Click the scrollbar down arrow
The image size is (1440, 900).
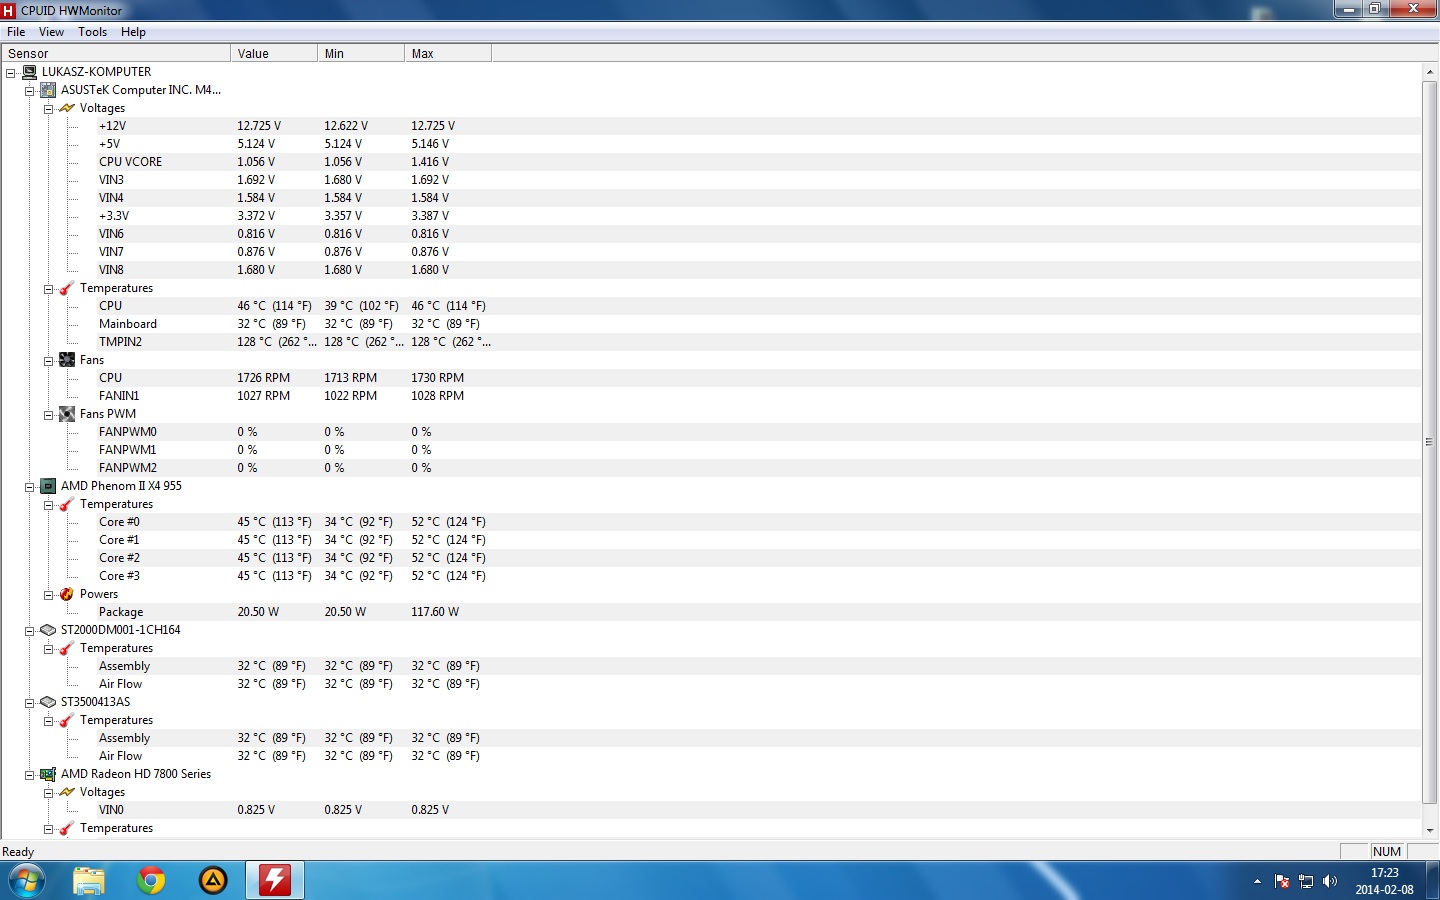(x=1429, y=830)
